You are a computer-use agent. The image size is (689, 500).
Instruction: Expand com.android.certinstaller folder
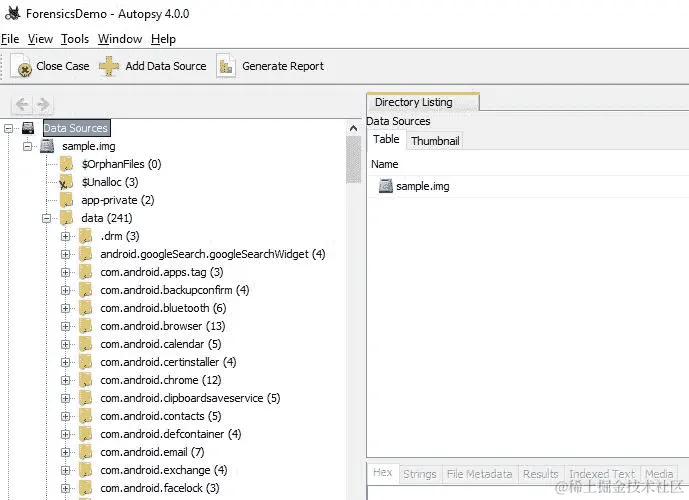point(65,362)
